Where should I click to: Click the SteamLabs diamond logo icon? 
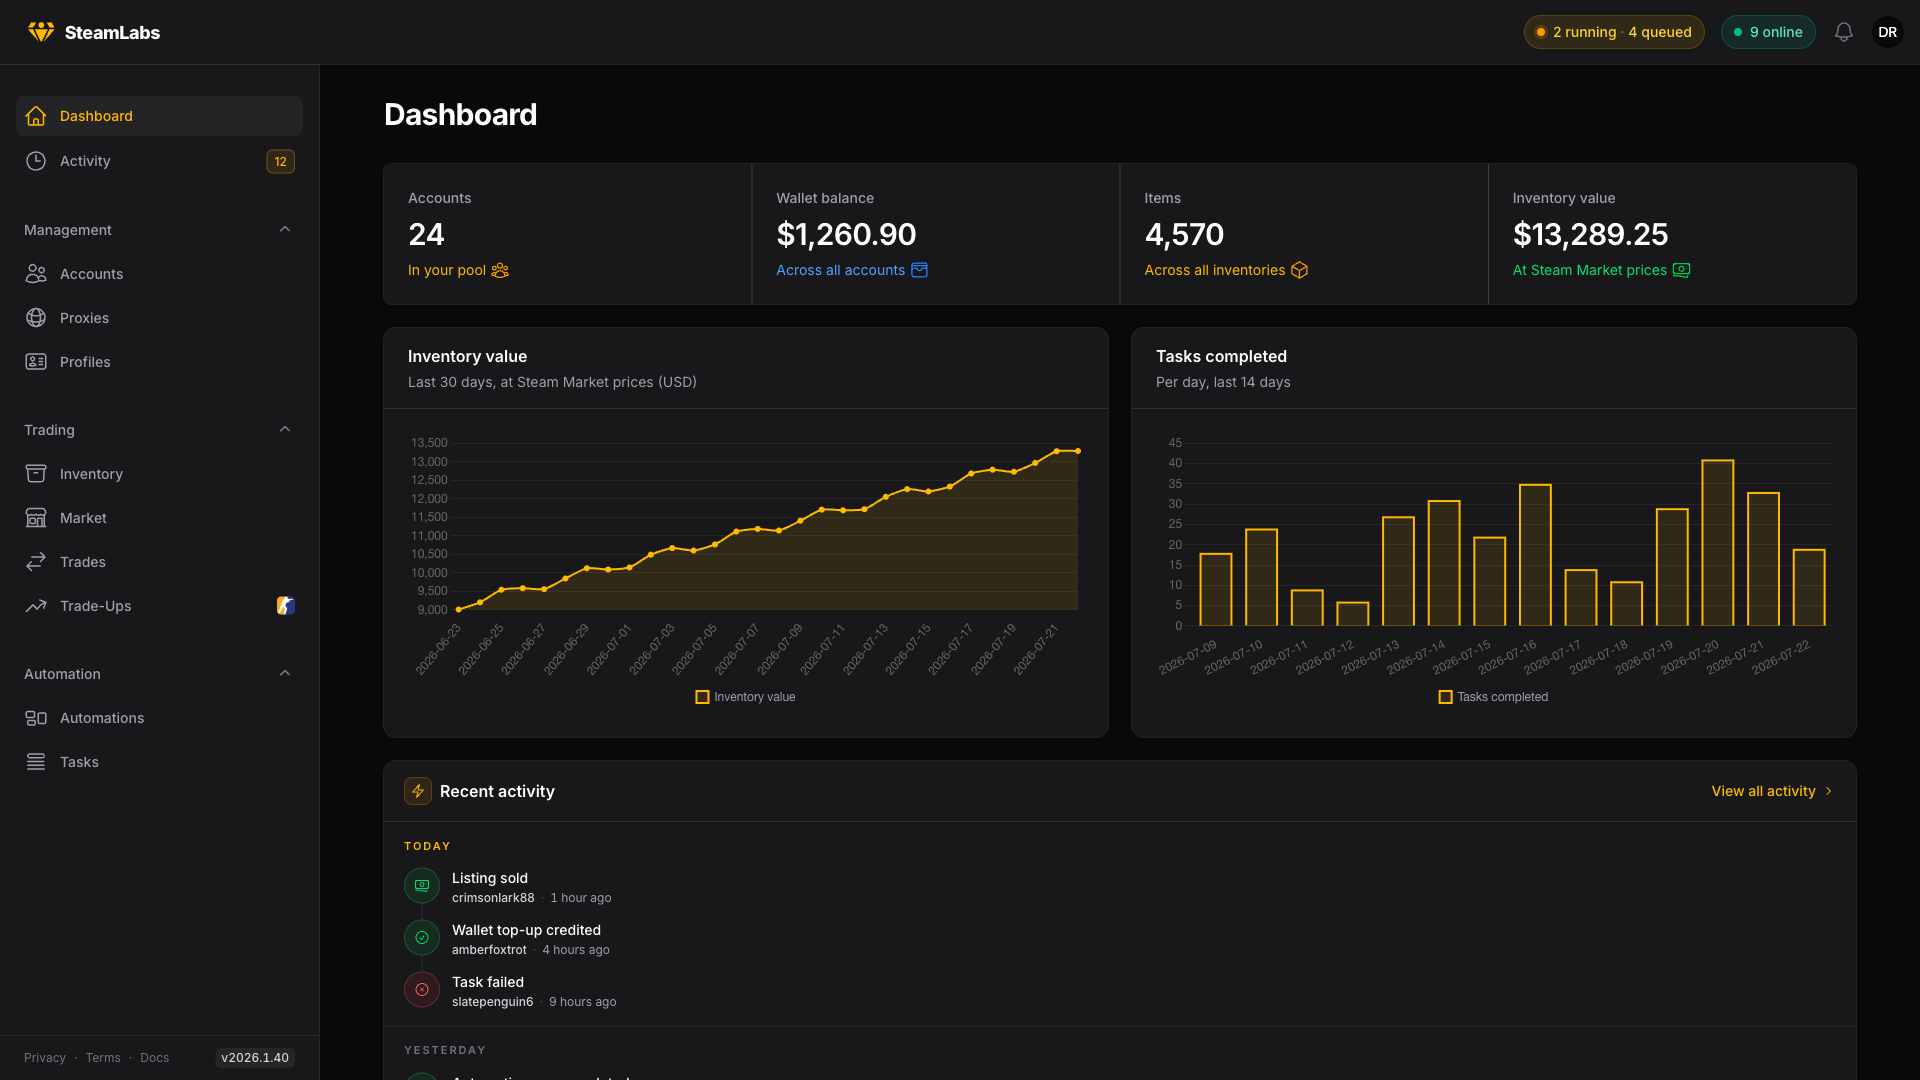41,32
